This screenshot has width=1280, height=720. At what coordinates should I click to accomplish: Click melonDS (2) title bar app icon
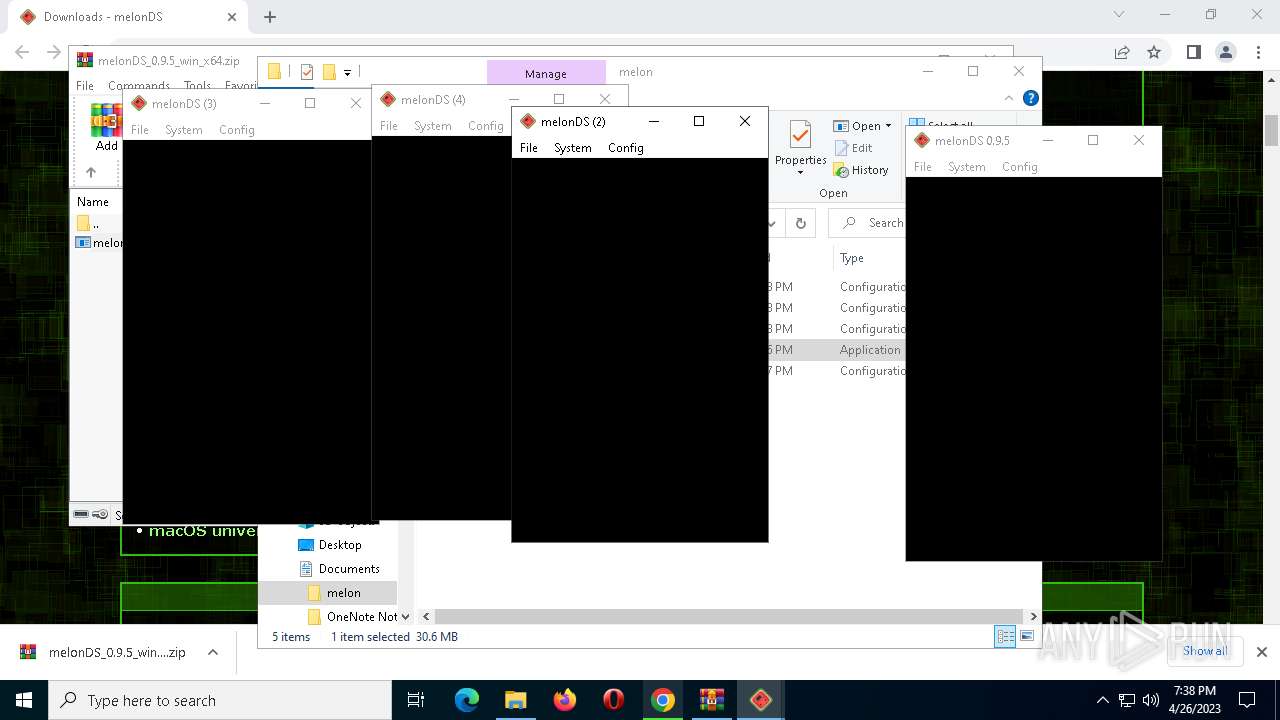[528, 121]
